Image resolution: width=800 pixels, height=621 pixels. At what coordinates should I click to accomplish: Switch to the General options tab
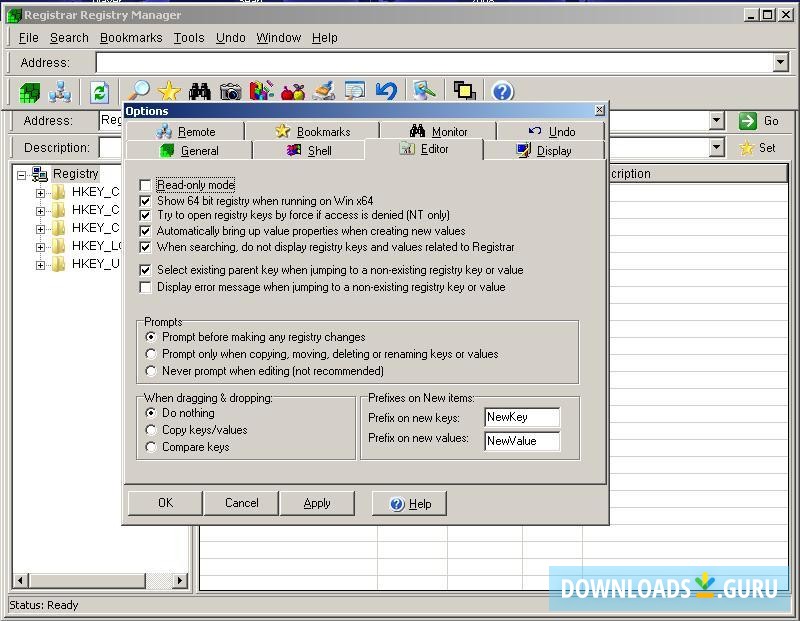coord(189,151)
